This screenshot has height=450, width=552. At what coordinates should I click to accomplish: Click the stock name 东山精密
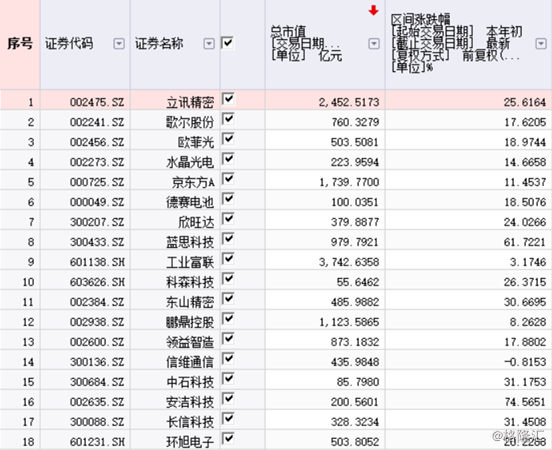point(190,302)
